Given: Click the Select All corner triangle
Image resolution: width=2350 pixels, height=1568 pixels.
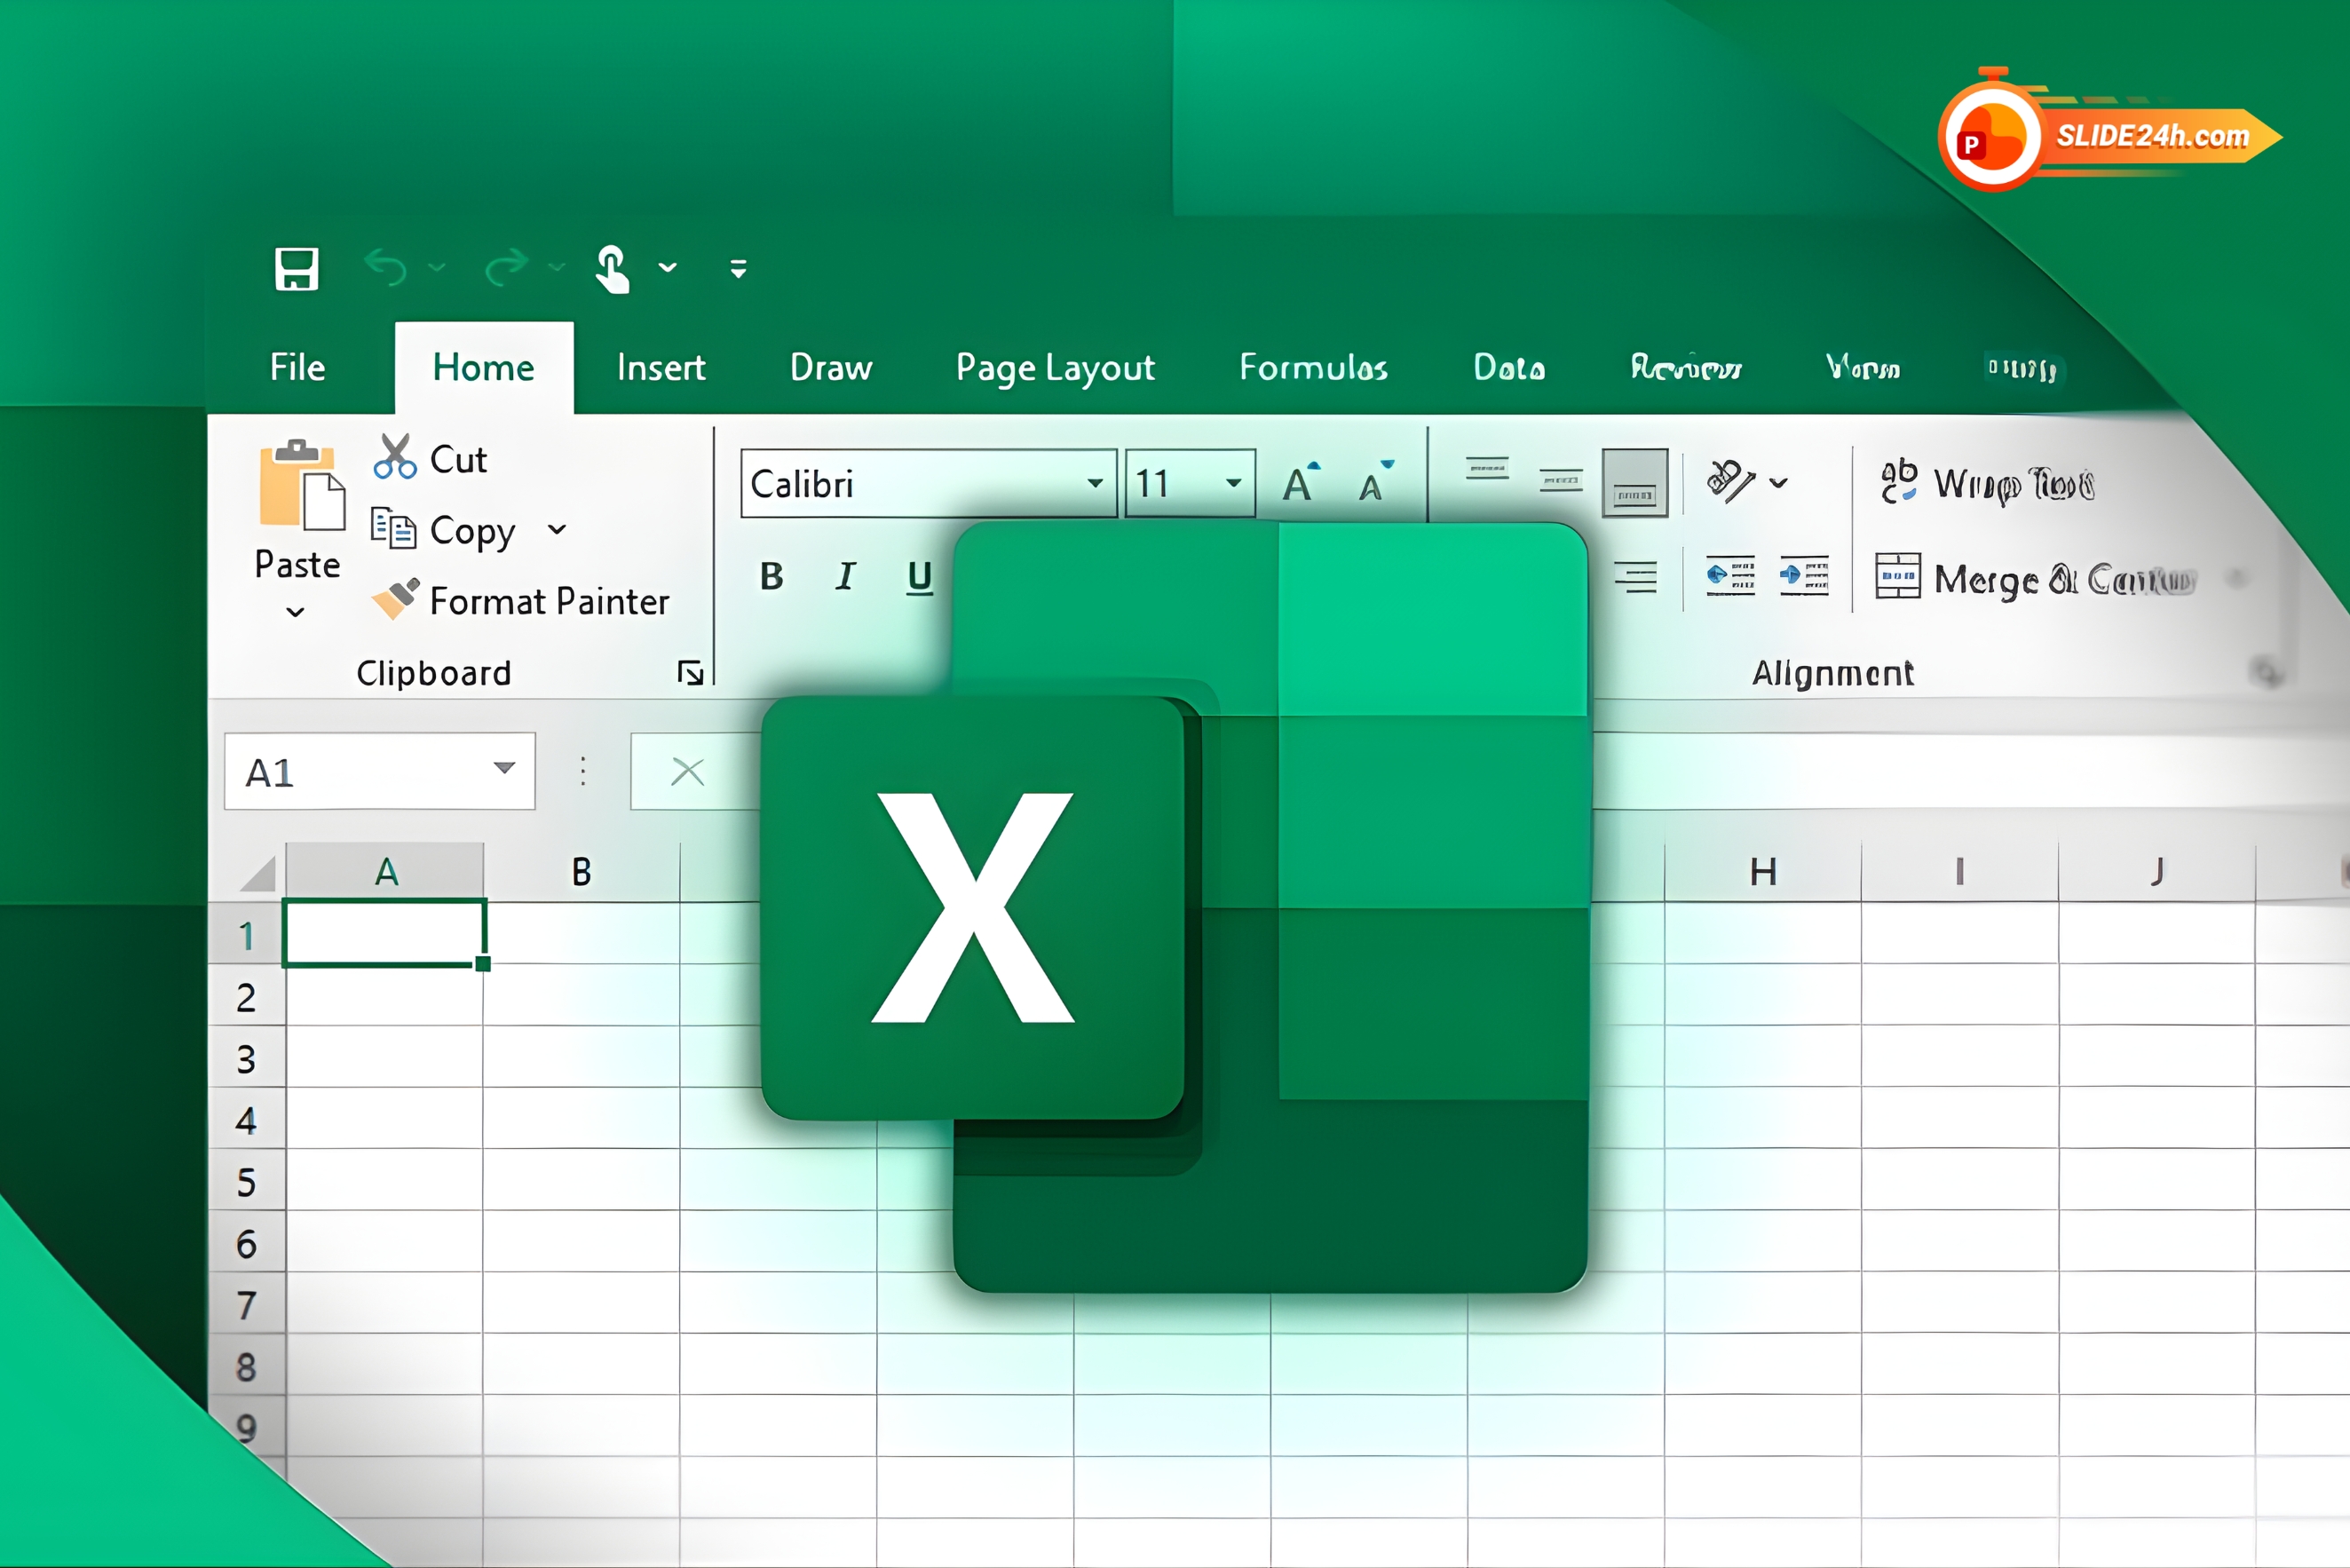Looking at the screenshot, I should [258, 873].
